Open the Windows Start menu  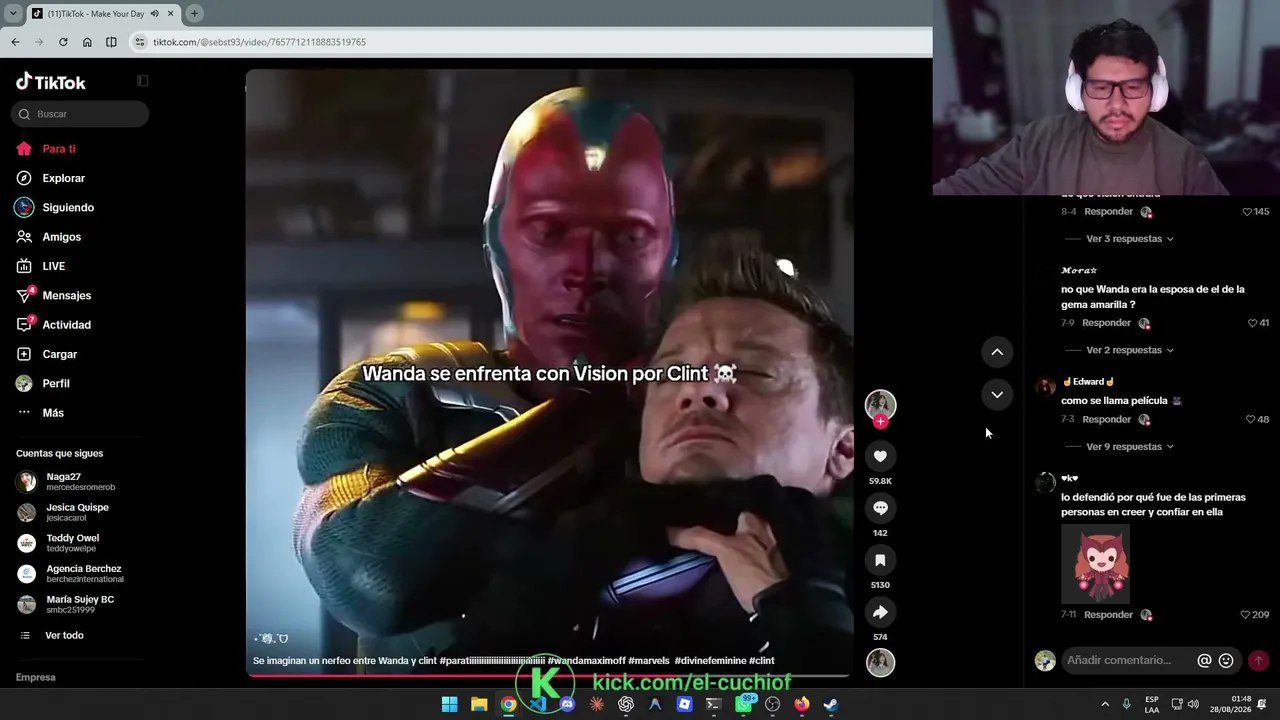coord(450,704)
